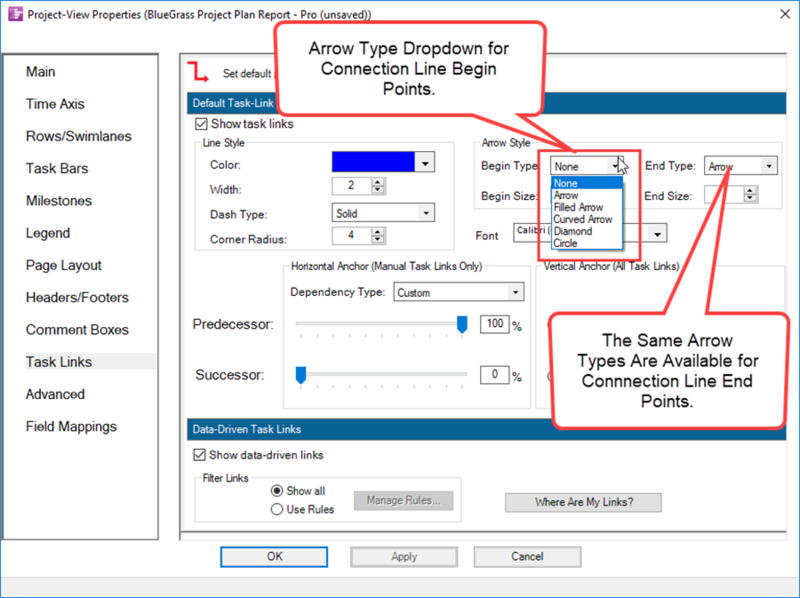This screenshot has height=598, width=800.
Task: Switch to the Page Layout tab
Action: click(64, 265)
